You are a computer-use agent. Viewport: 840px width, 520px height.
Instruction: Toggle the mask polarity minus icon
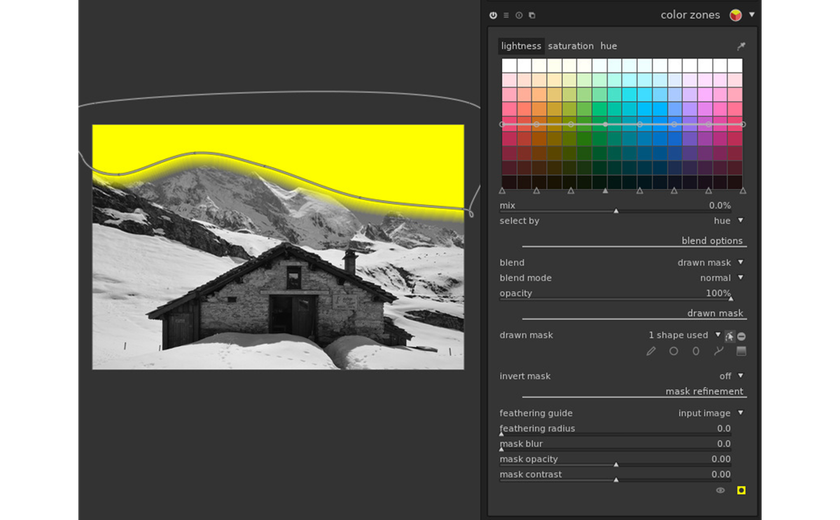pos(741,336)
